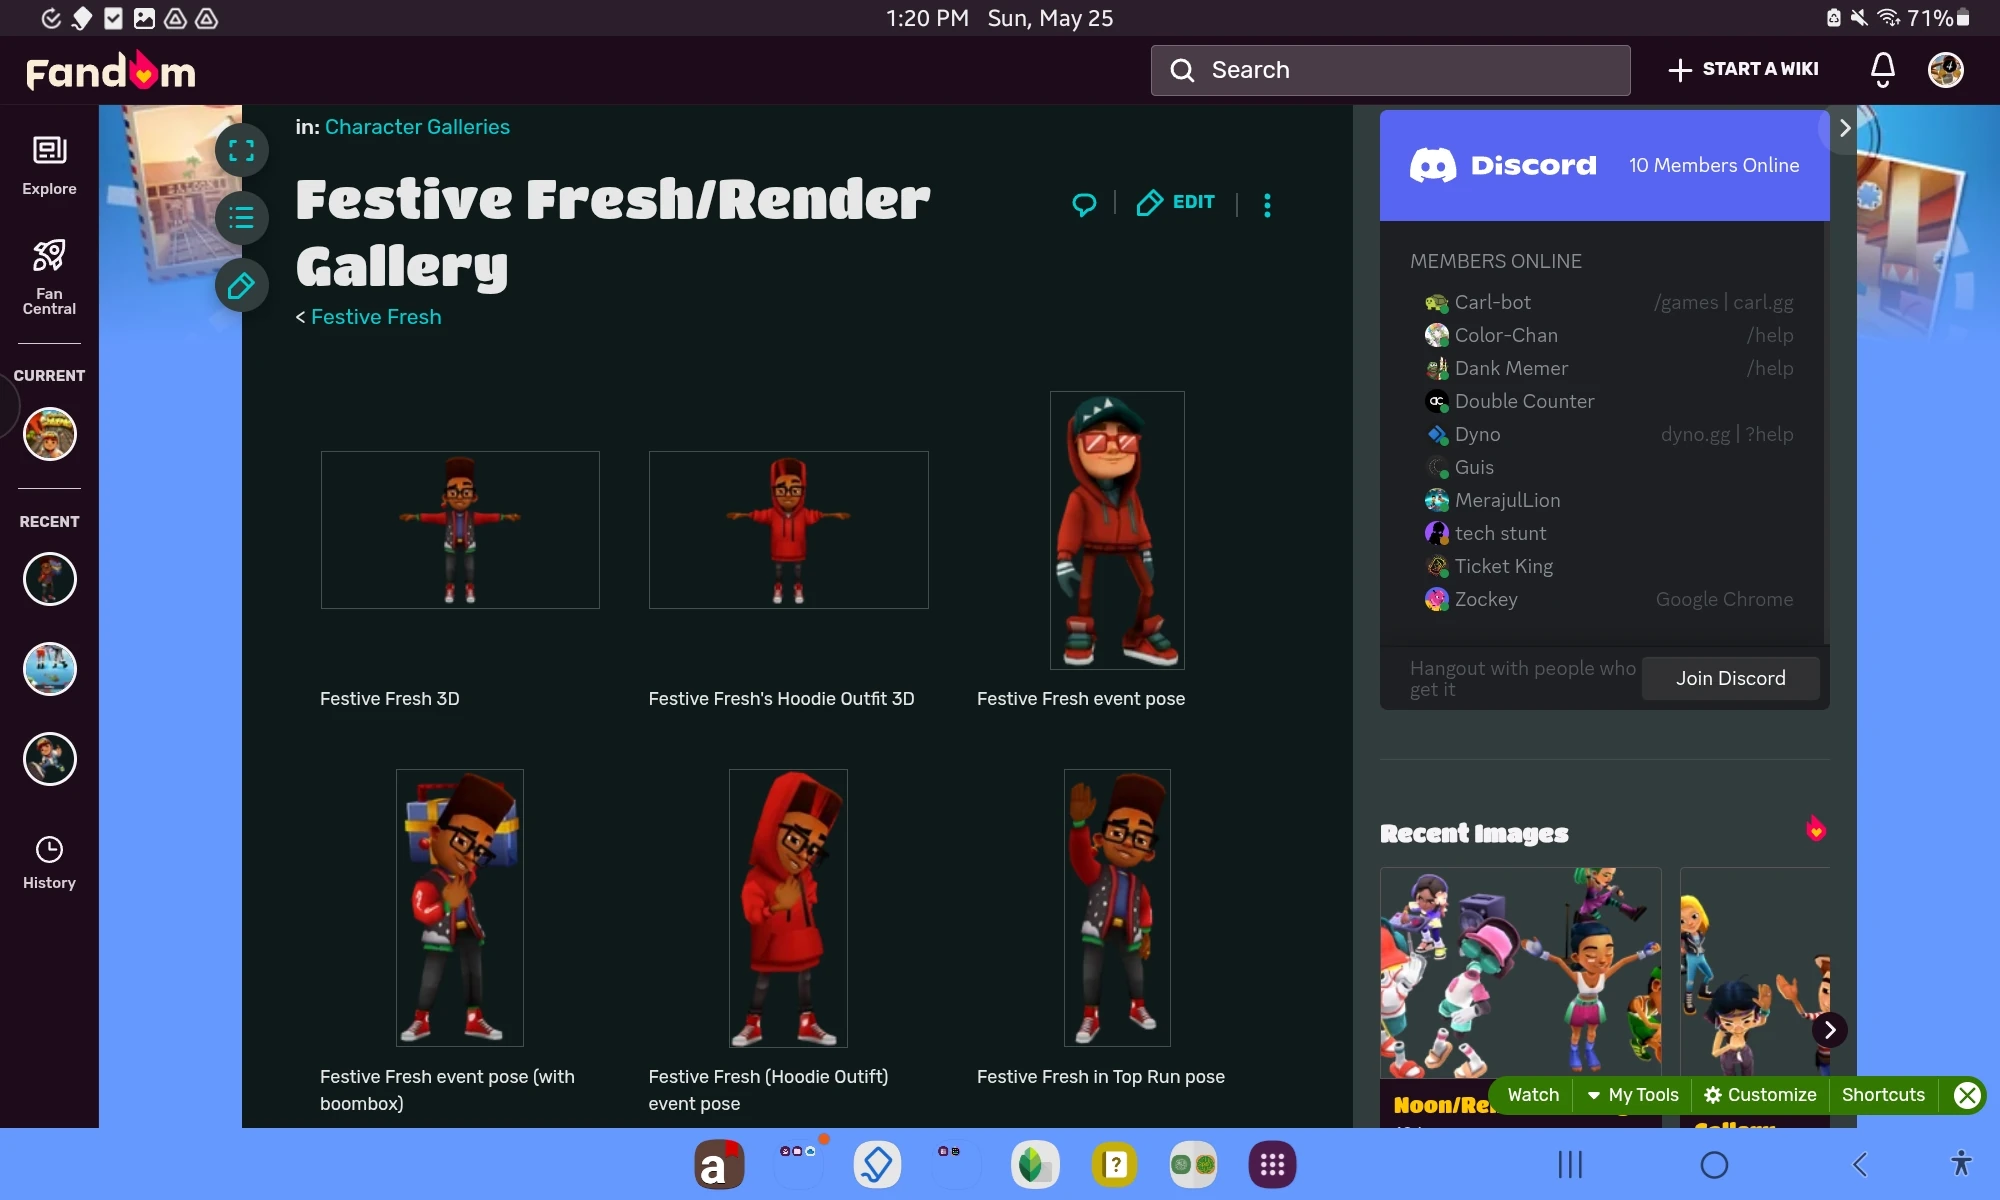Click the Recent Images next arrow
The height and width of the screenshot is (1200, 2000).
point(1830,1030)
